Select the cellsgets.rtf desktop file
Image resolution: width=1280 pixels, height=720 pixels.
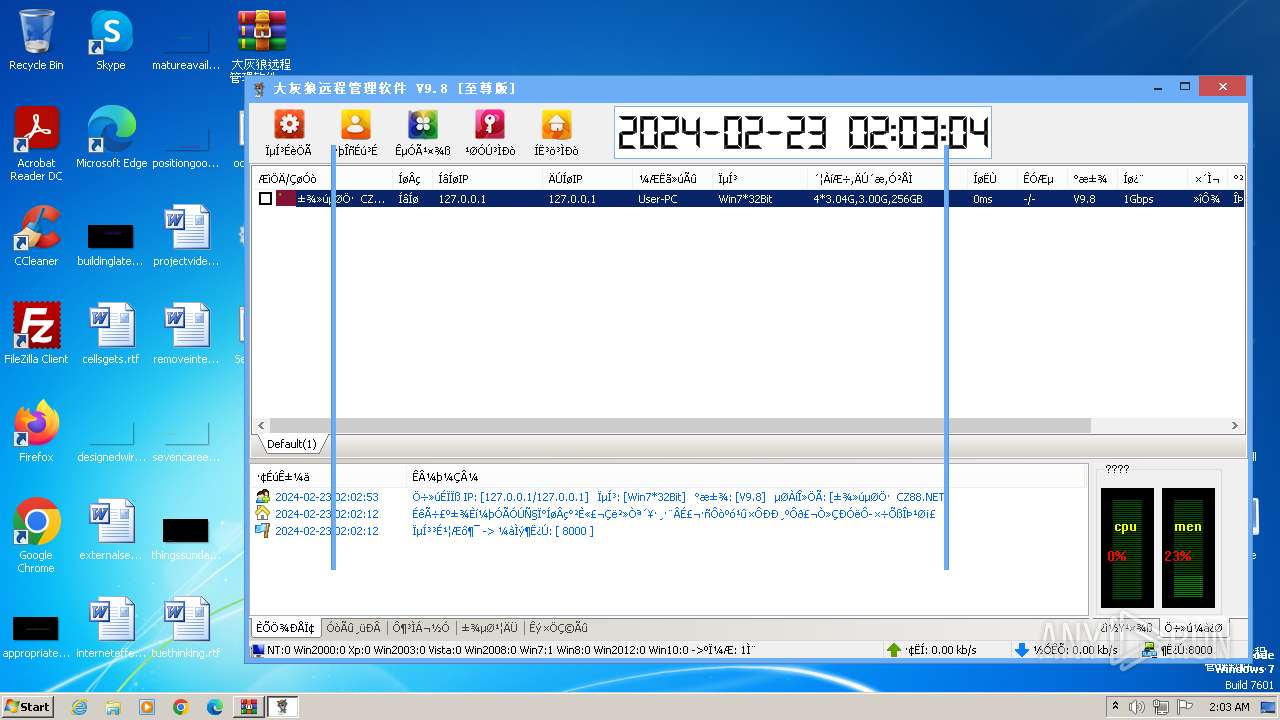click(x=111, y=334)
